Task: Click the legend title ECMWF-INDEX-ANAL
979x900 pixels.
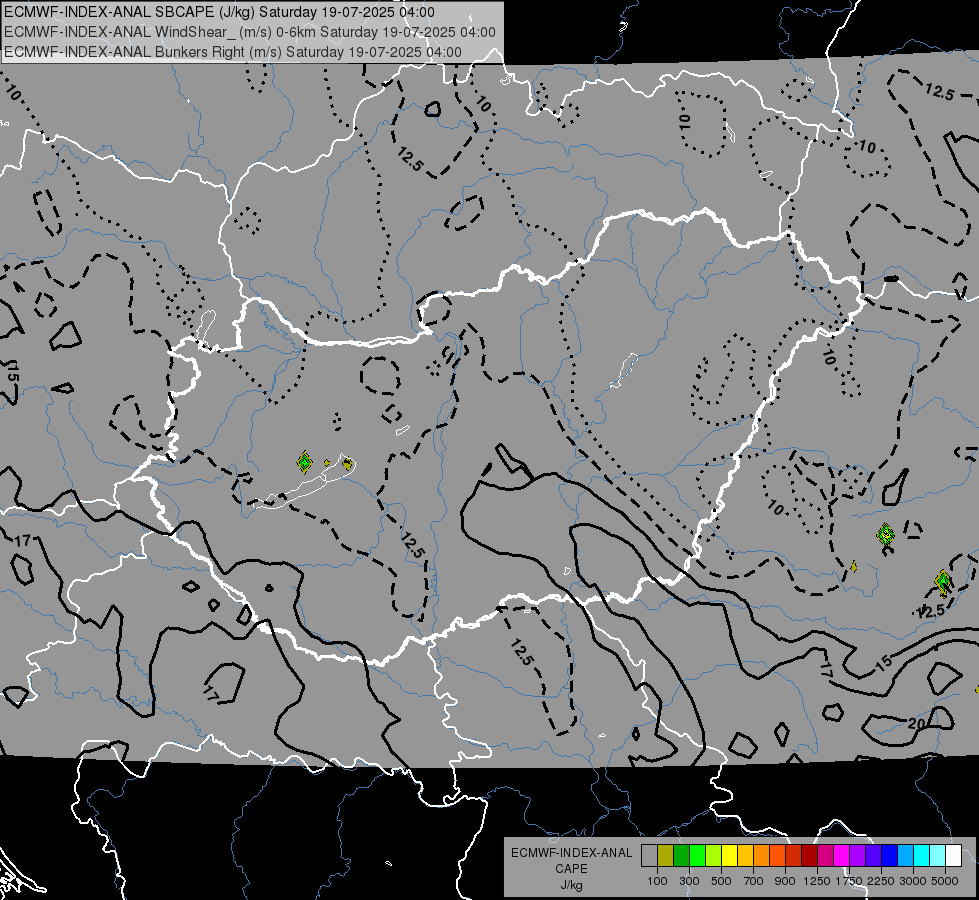Action: click(571, 853)
